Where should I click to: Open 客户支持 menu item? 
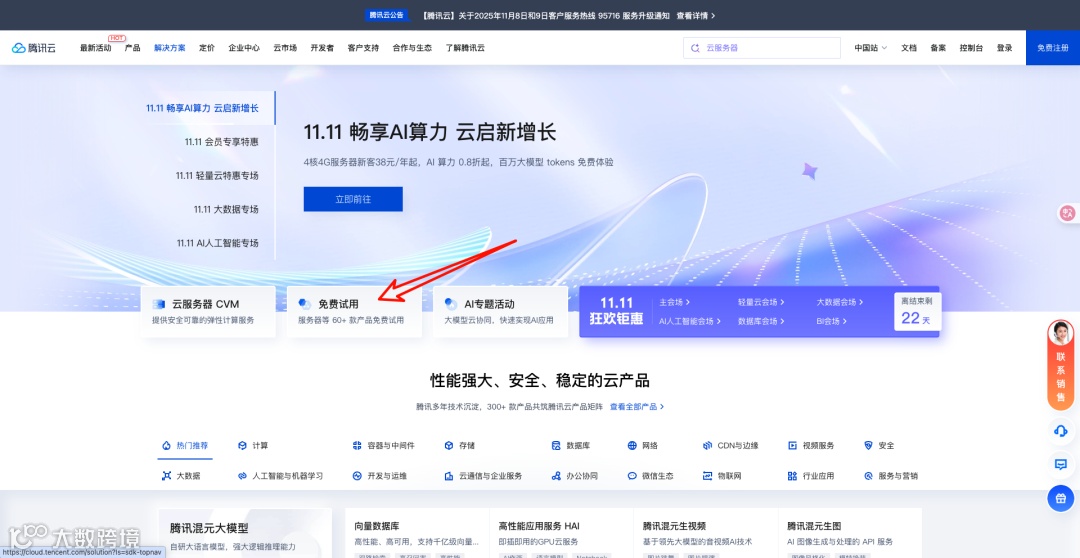[363, 48]
